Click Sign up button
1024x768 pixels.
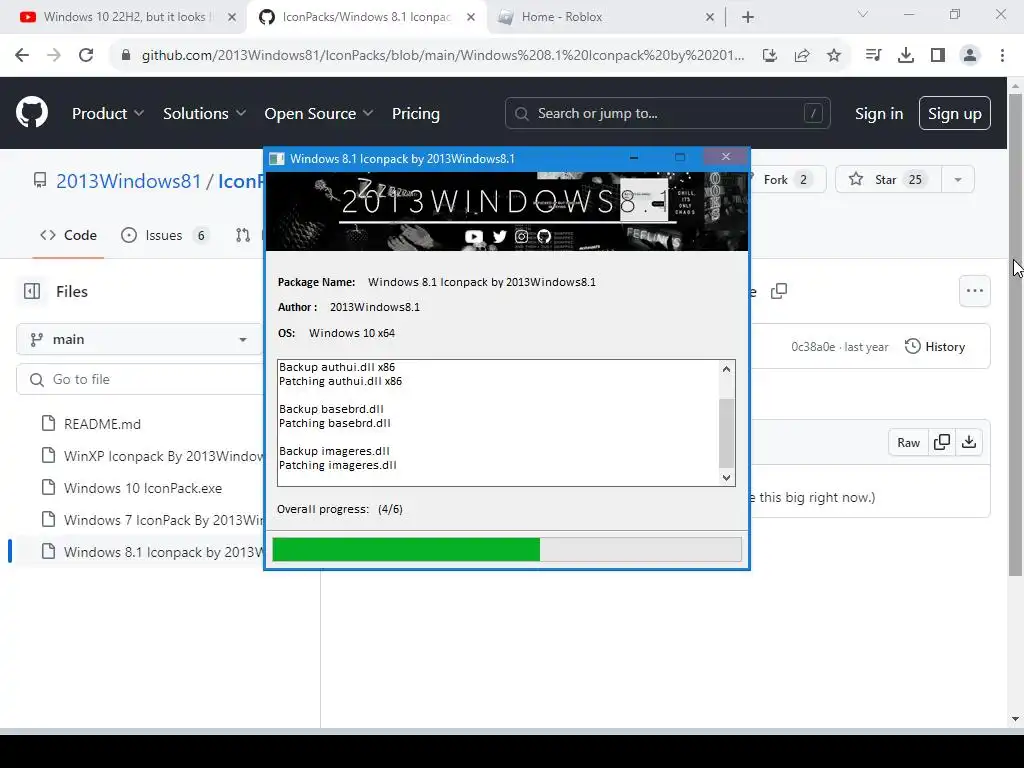pyautogui.click(x=955, y=114)
